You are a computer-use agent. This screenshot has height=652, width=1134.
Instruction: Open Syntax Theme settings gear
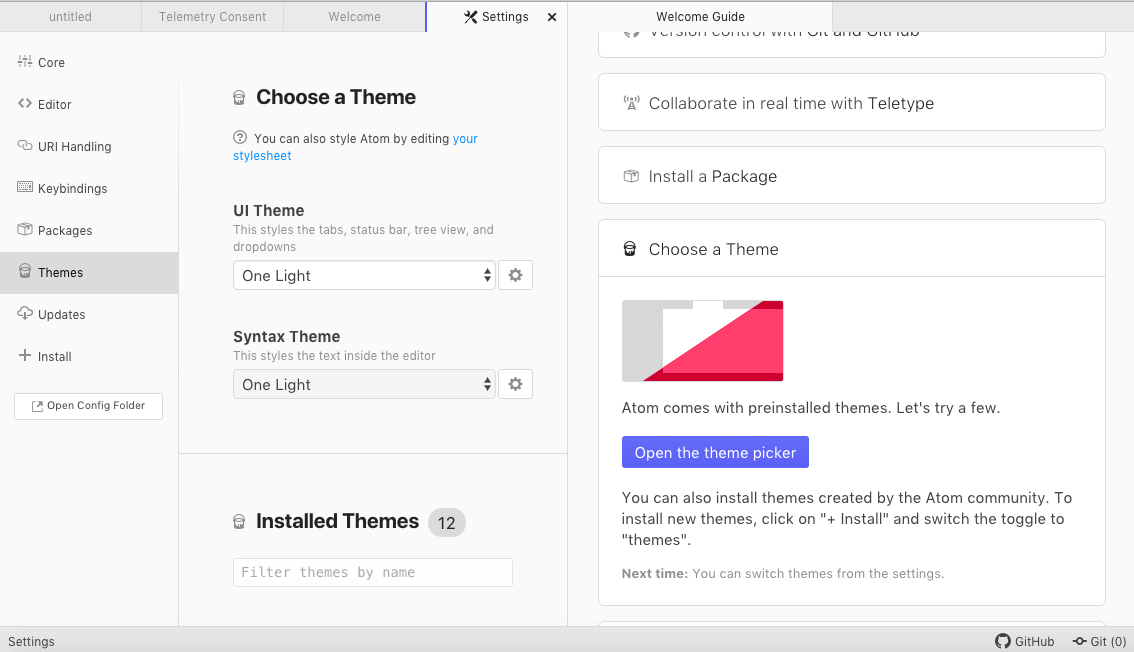click(515, 384)
